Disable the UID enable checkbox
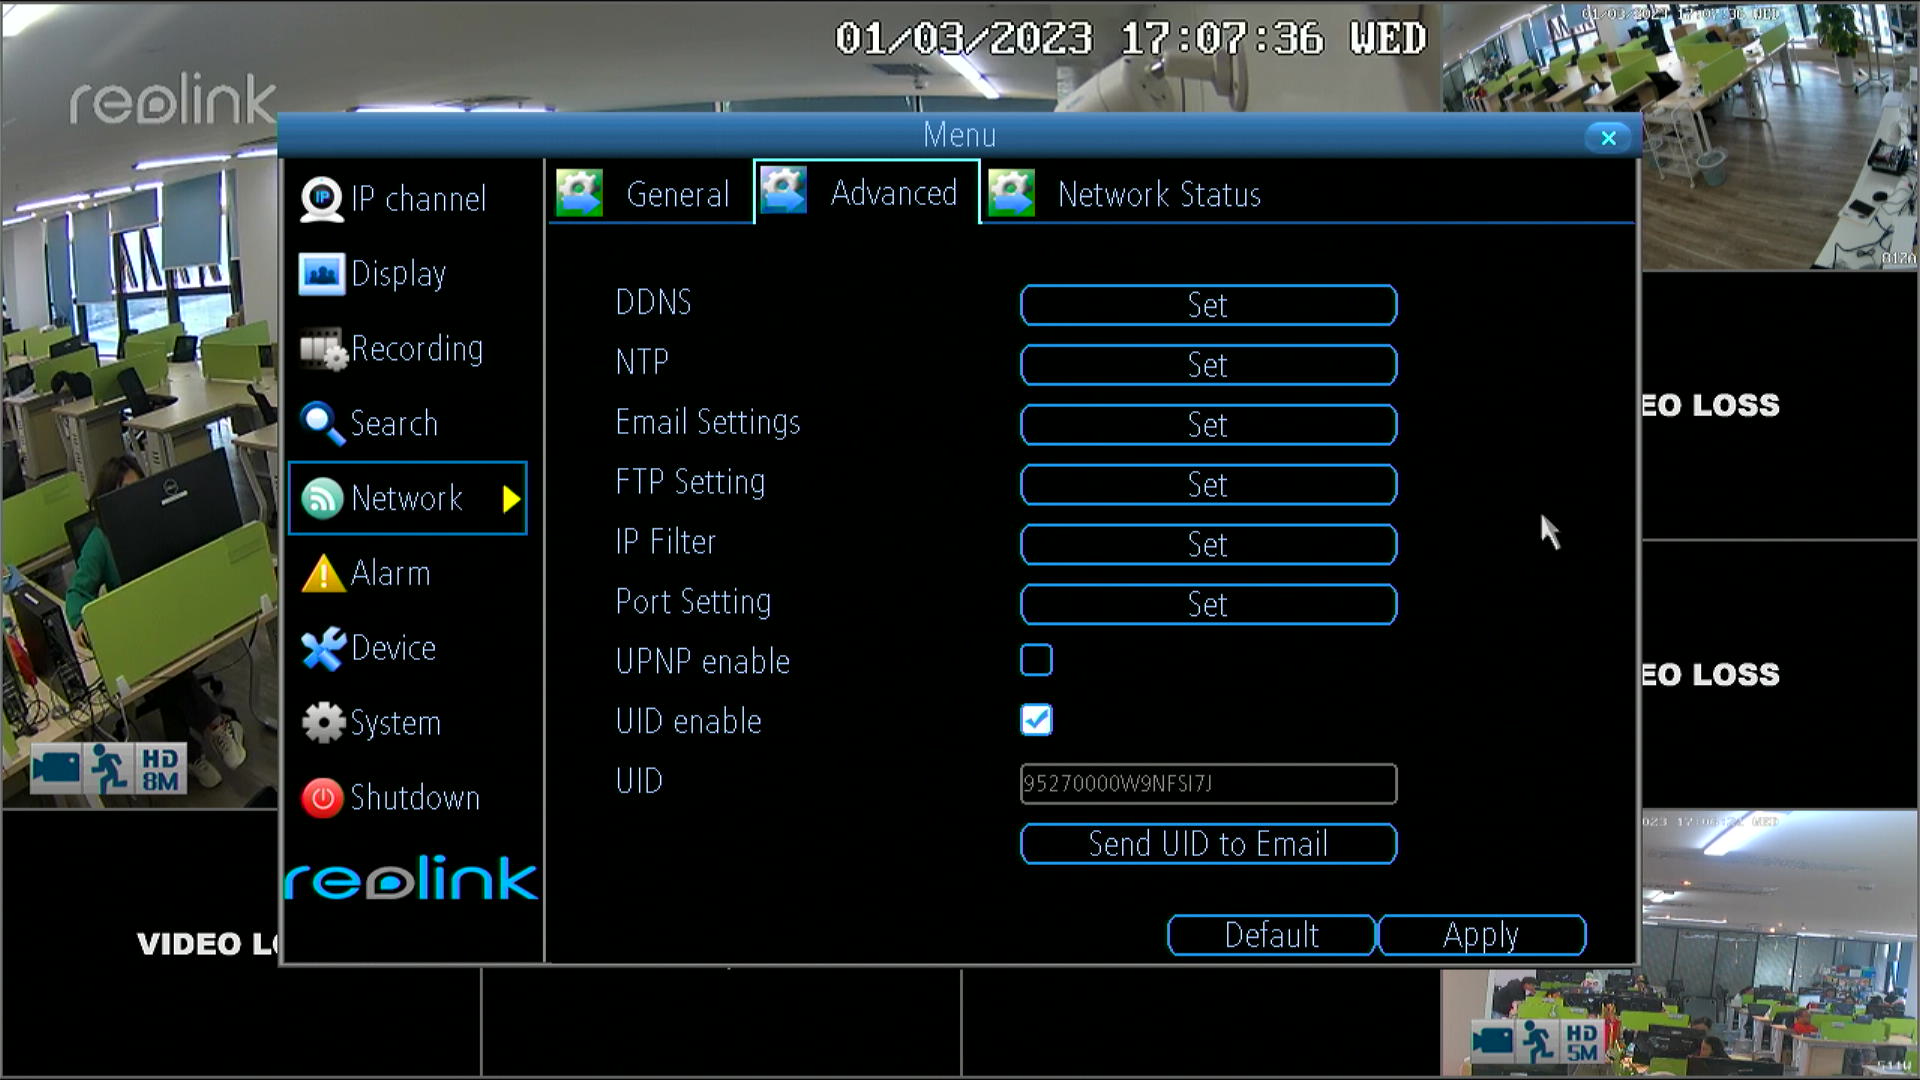The height and width of the screenshot is (1080, 1920). pos(1036,720)
